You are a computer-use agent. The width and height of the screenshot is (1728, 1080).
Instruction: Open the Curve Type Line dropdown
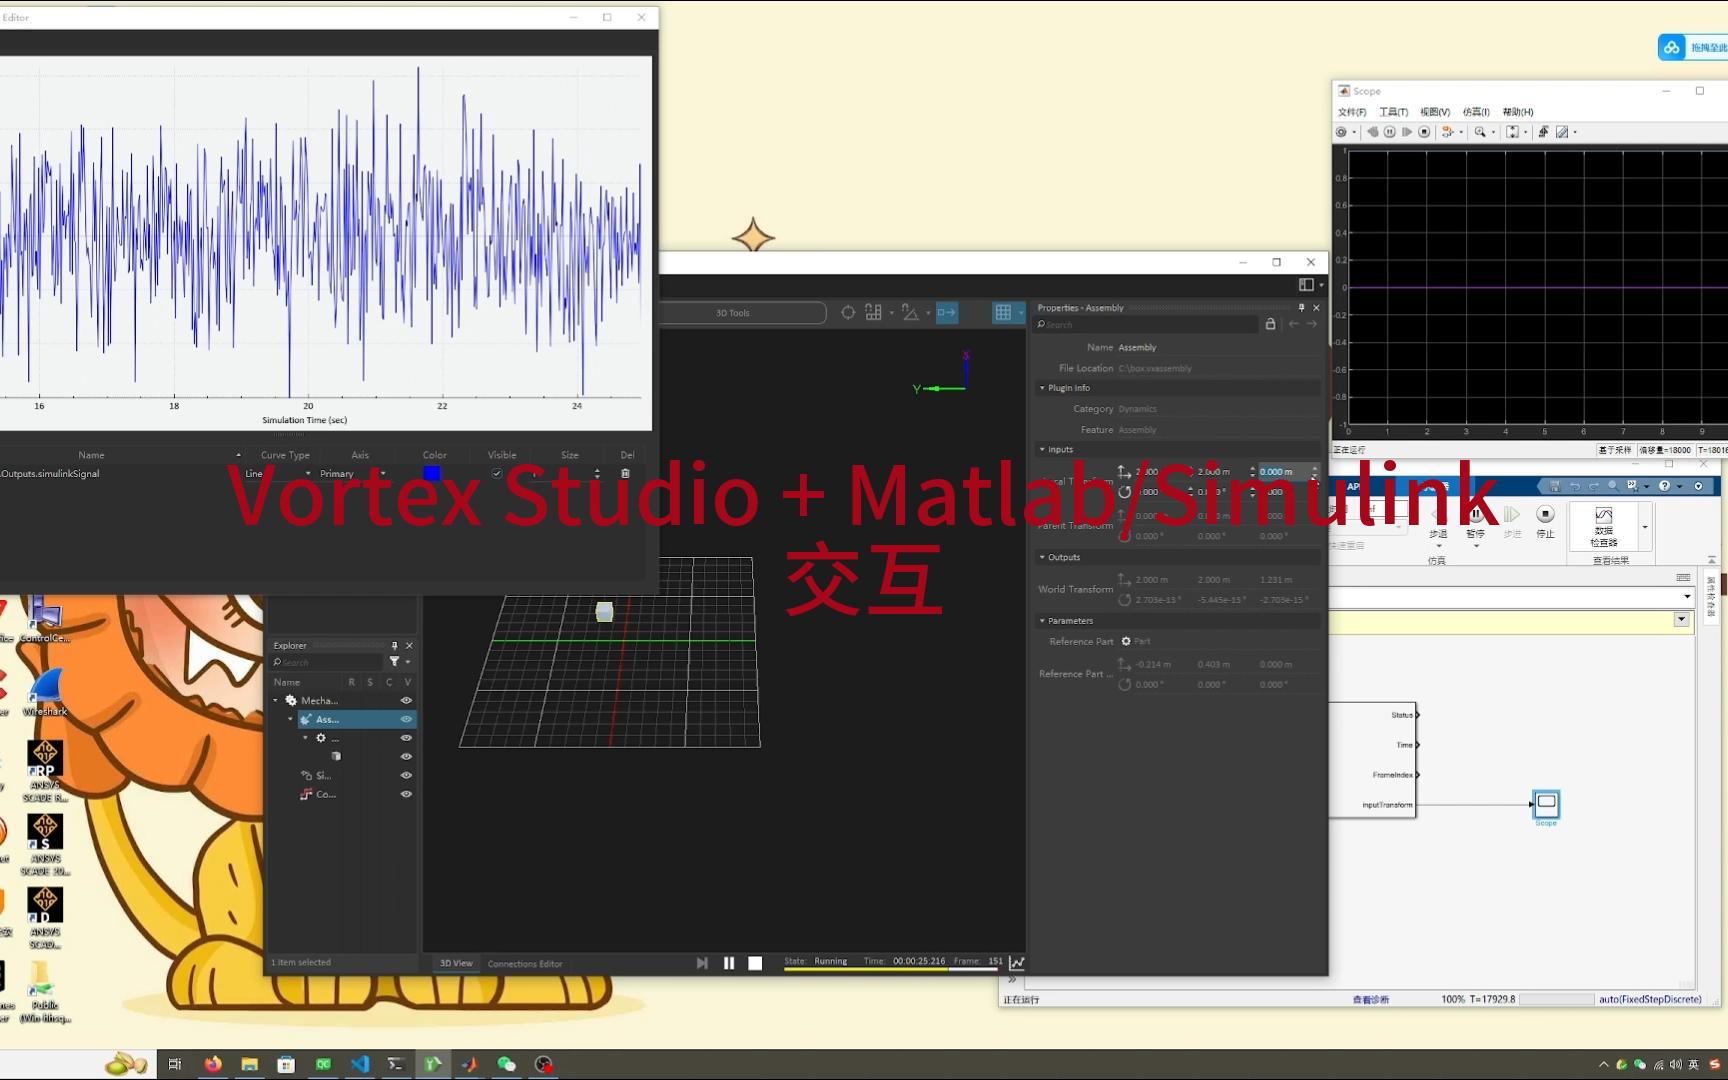278,474
